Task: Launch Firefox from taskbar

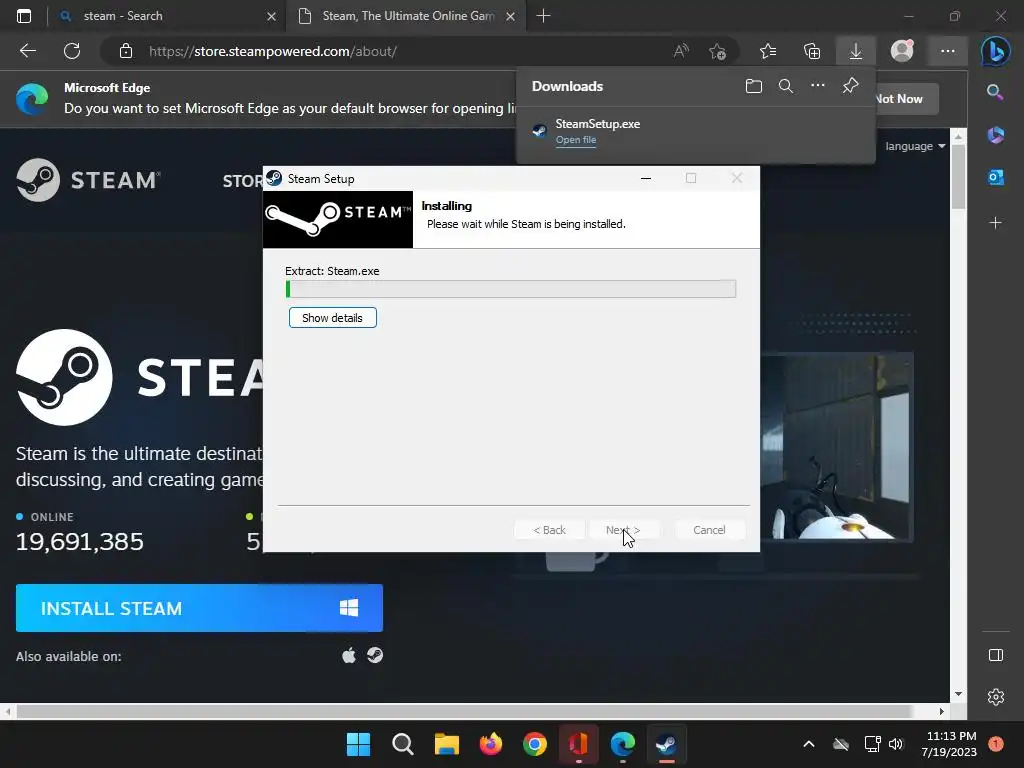Action: (490, 744)
